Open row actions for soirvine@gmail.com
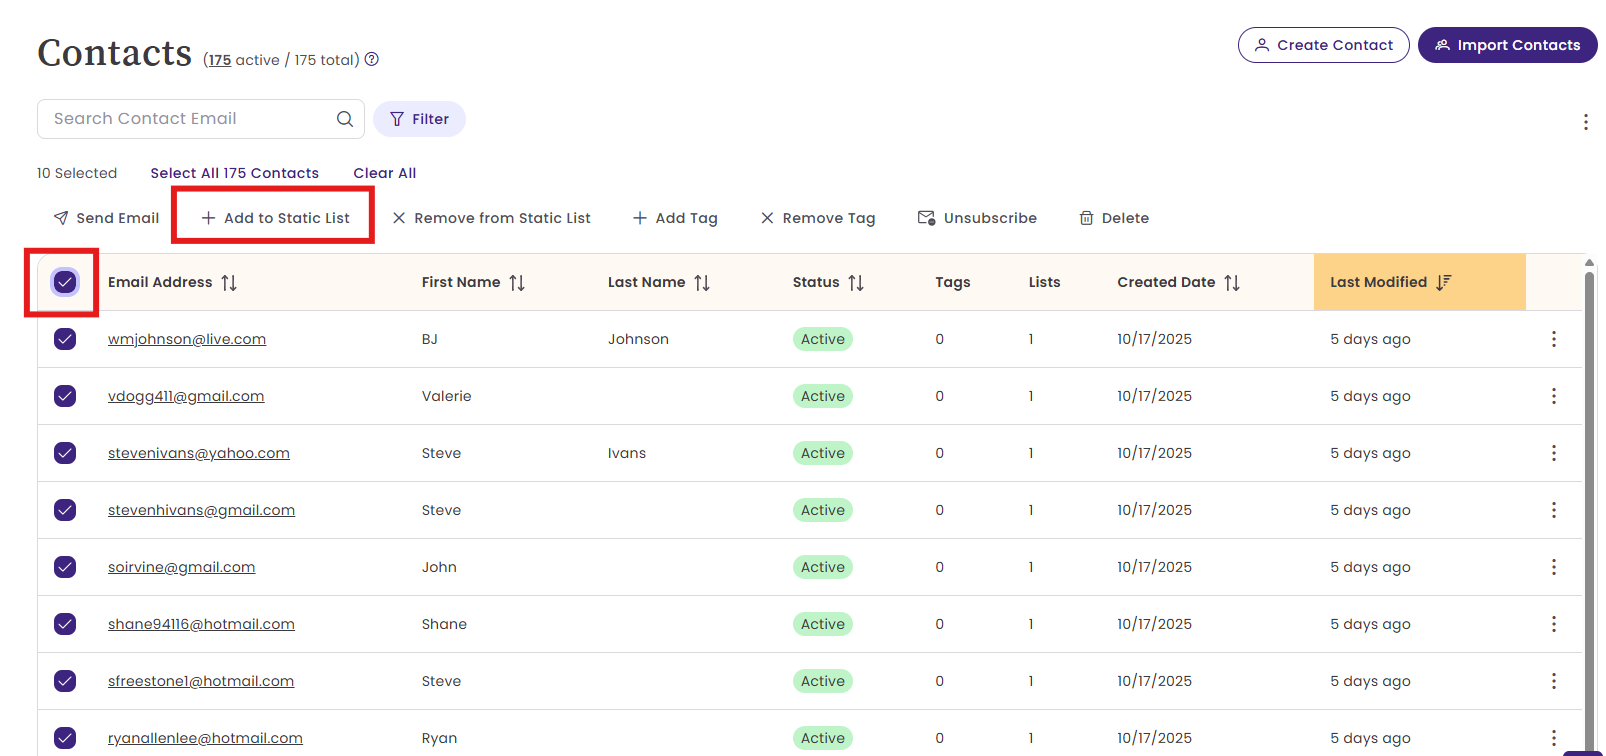1606x756 pixels. coord(1554,567)
